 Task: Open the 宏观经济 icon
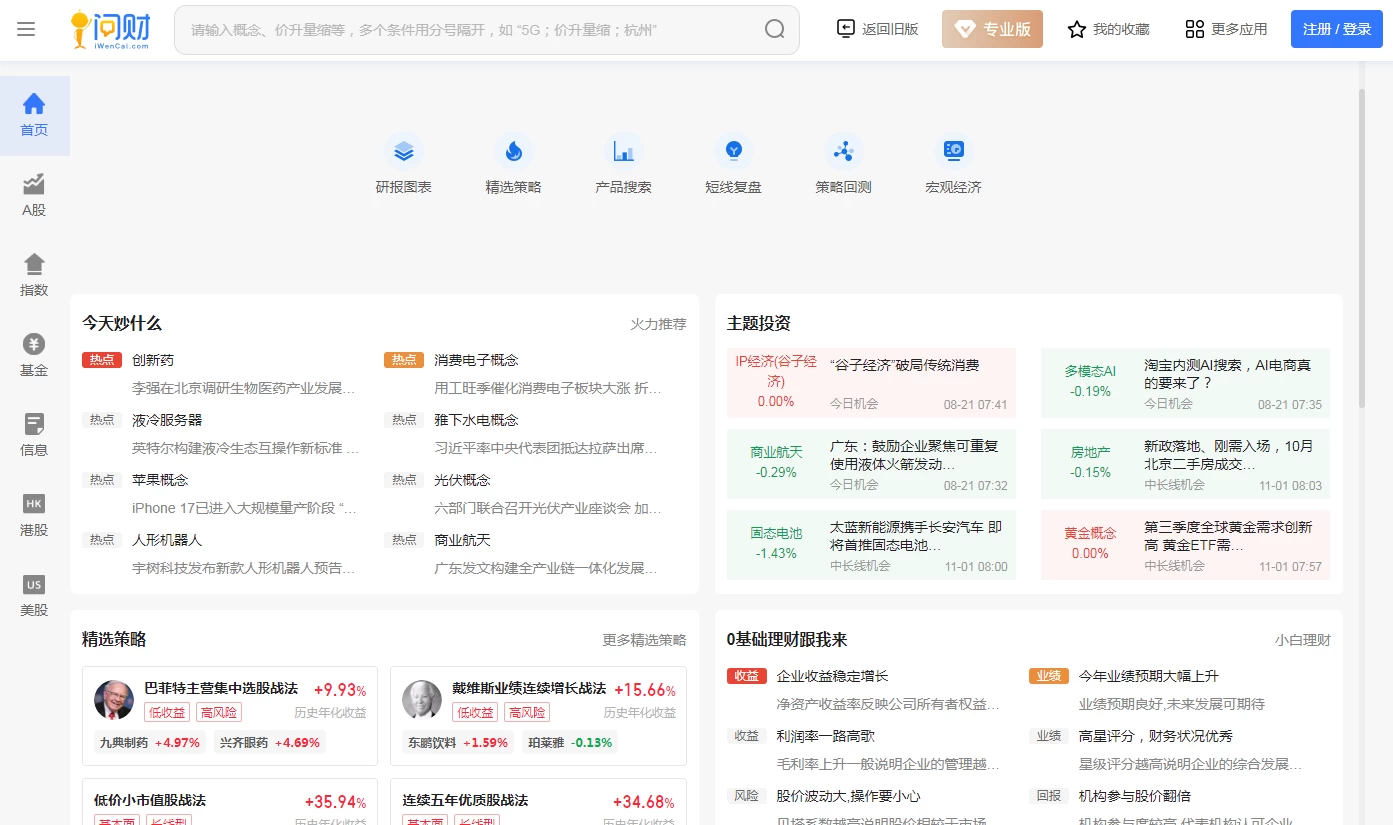coord(953,152)
